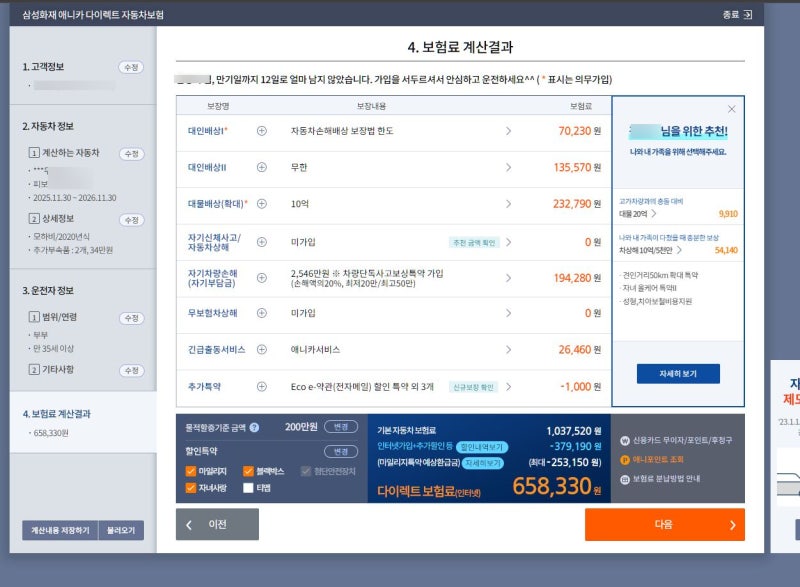Viewport: 800px width, 587px height.
Task: Click 수정 next to 기타사항
Action: 132,370
